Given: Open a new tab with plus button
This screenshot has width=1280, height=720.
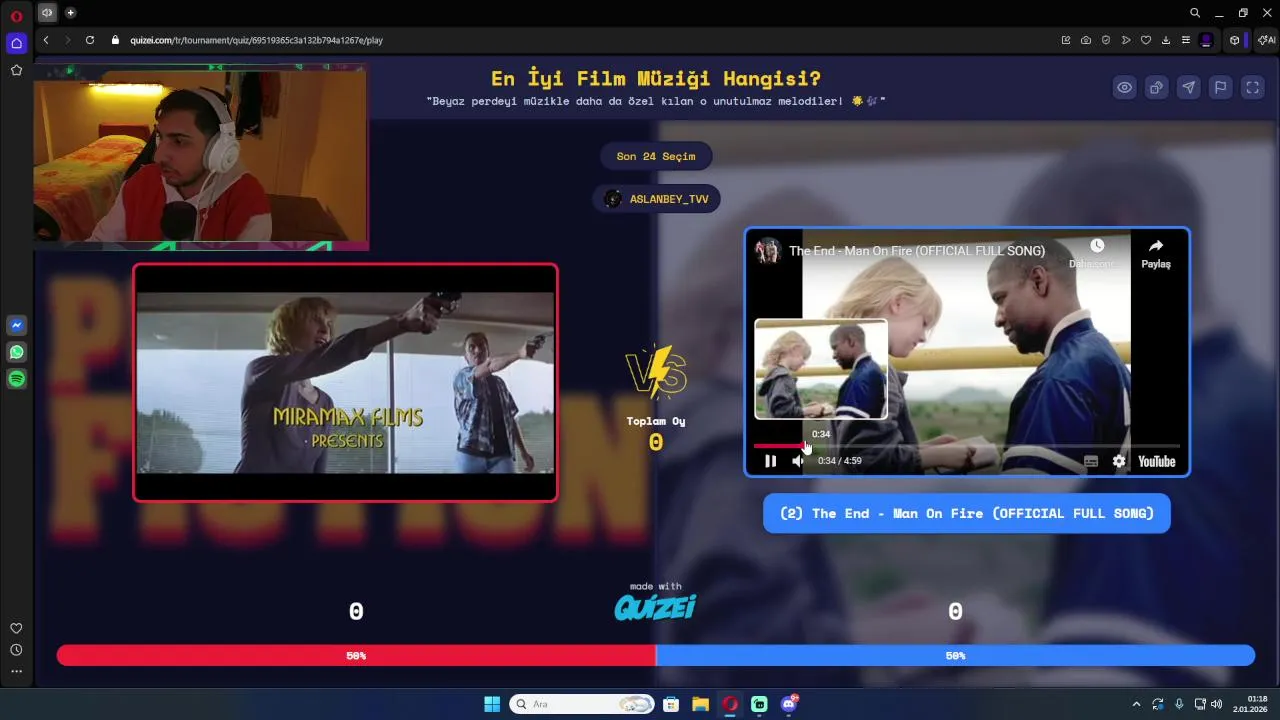Looking at the screenshot, I should pos(70,13).
